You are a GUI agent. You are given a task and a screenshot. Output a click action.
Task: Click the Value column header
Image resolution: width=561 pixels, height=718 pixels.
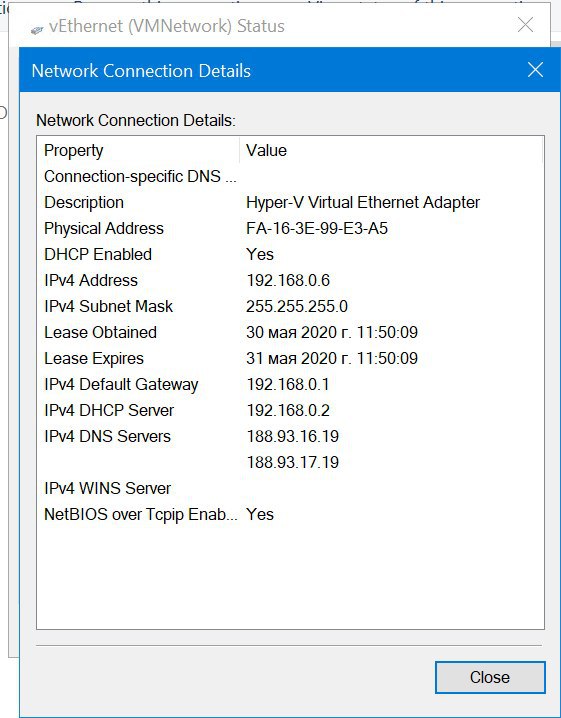[x=391, y=150]
